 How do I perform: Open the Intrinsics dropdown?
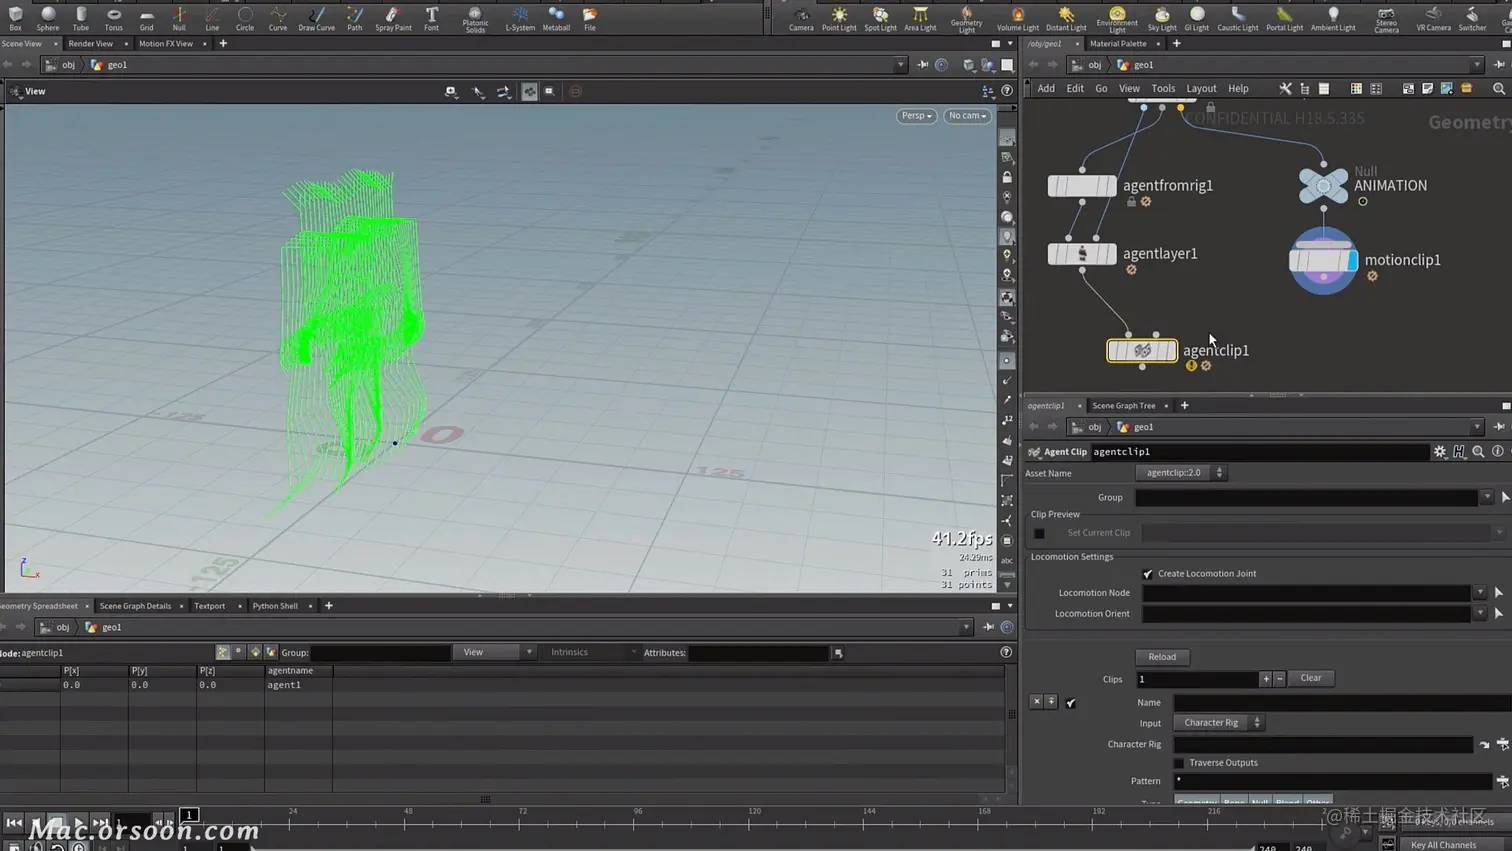pyautogui.click(x=590, y=653)
